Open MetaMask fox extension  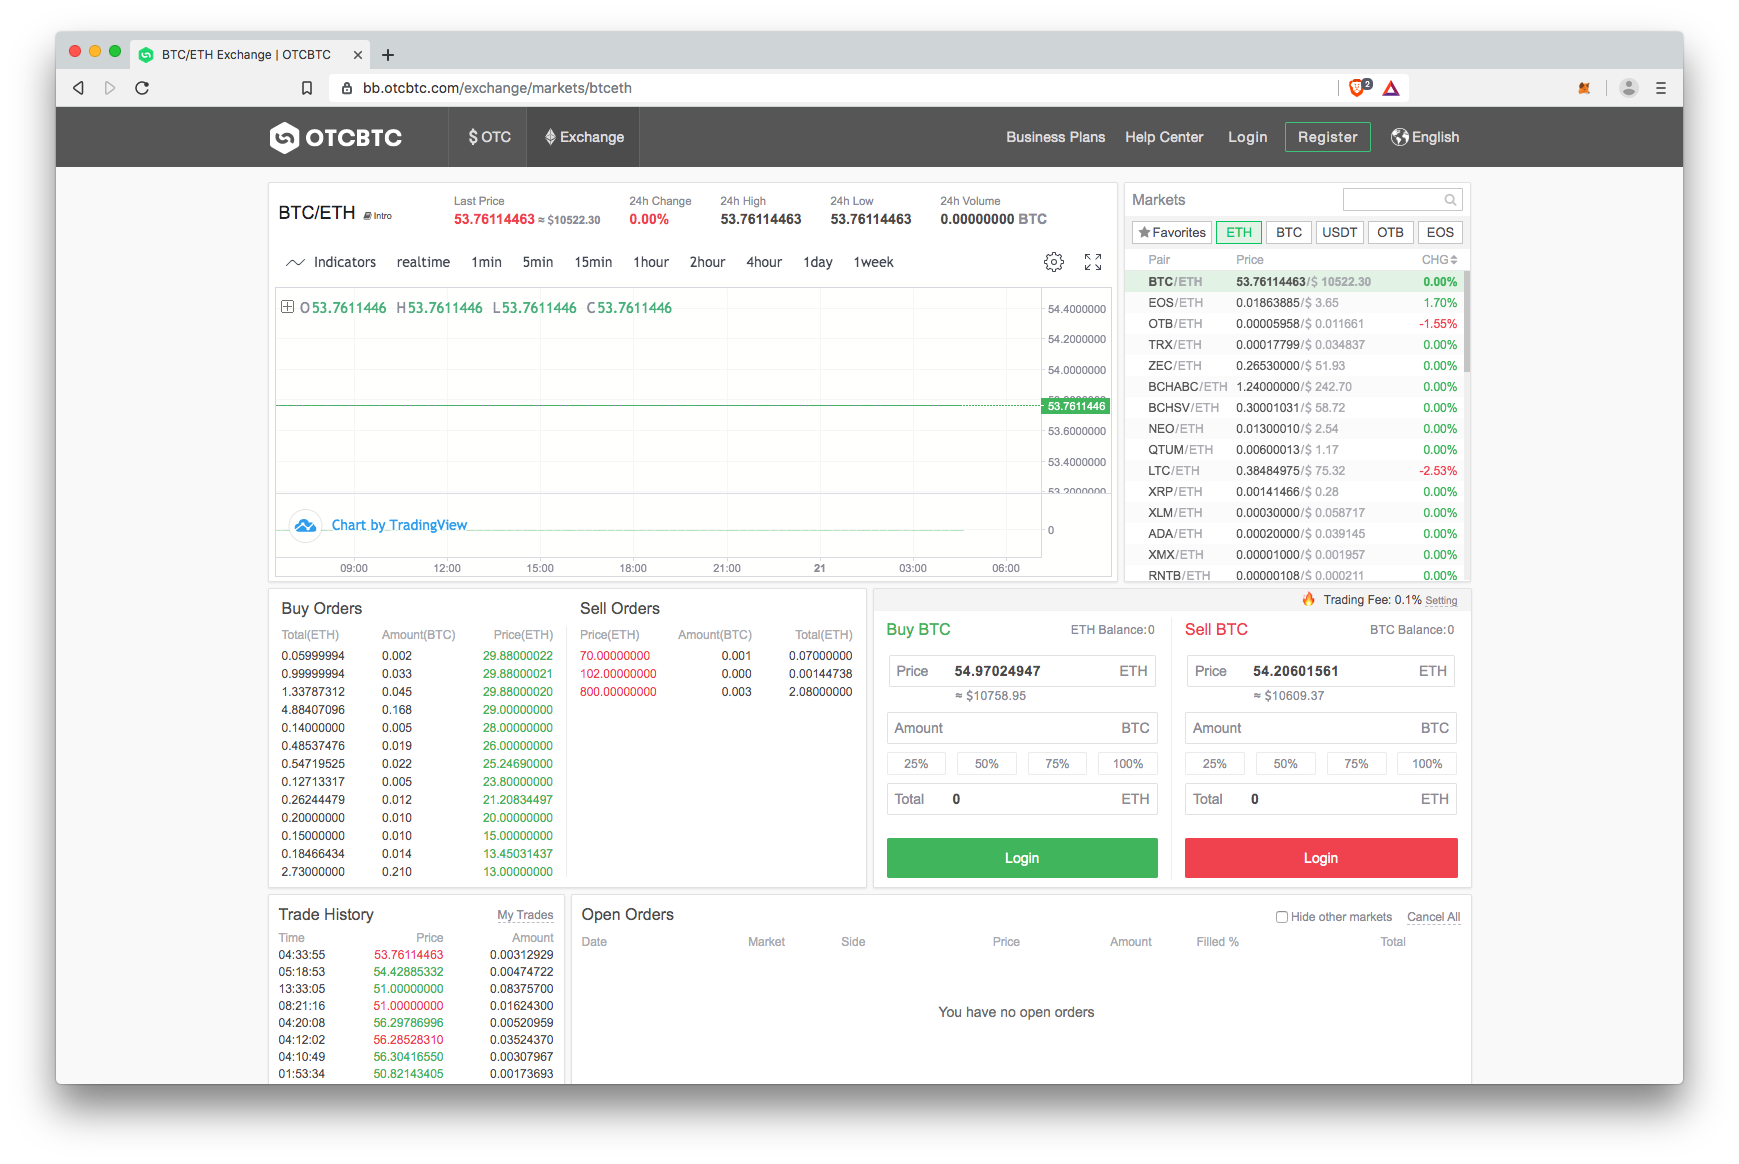click(1584, 88)
